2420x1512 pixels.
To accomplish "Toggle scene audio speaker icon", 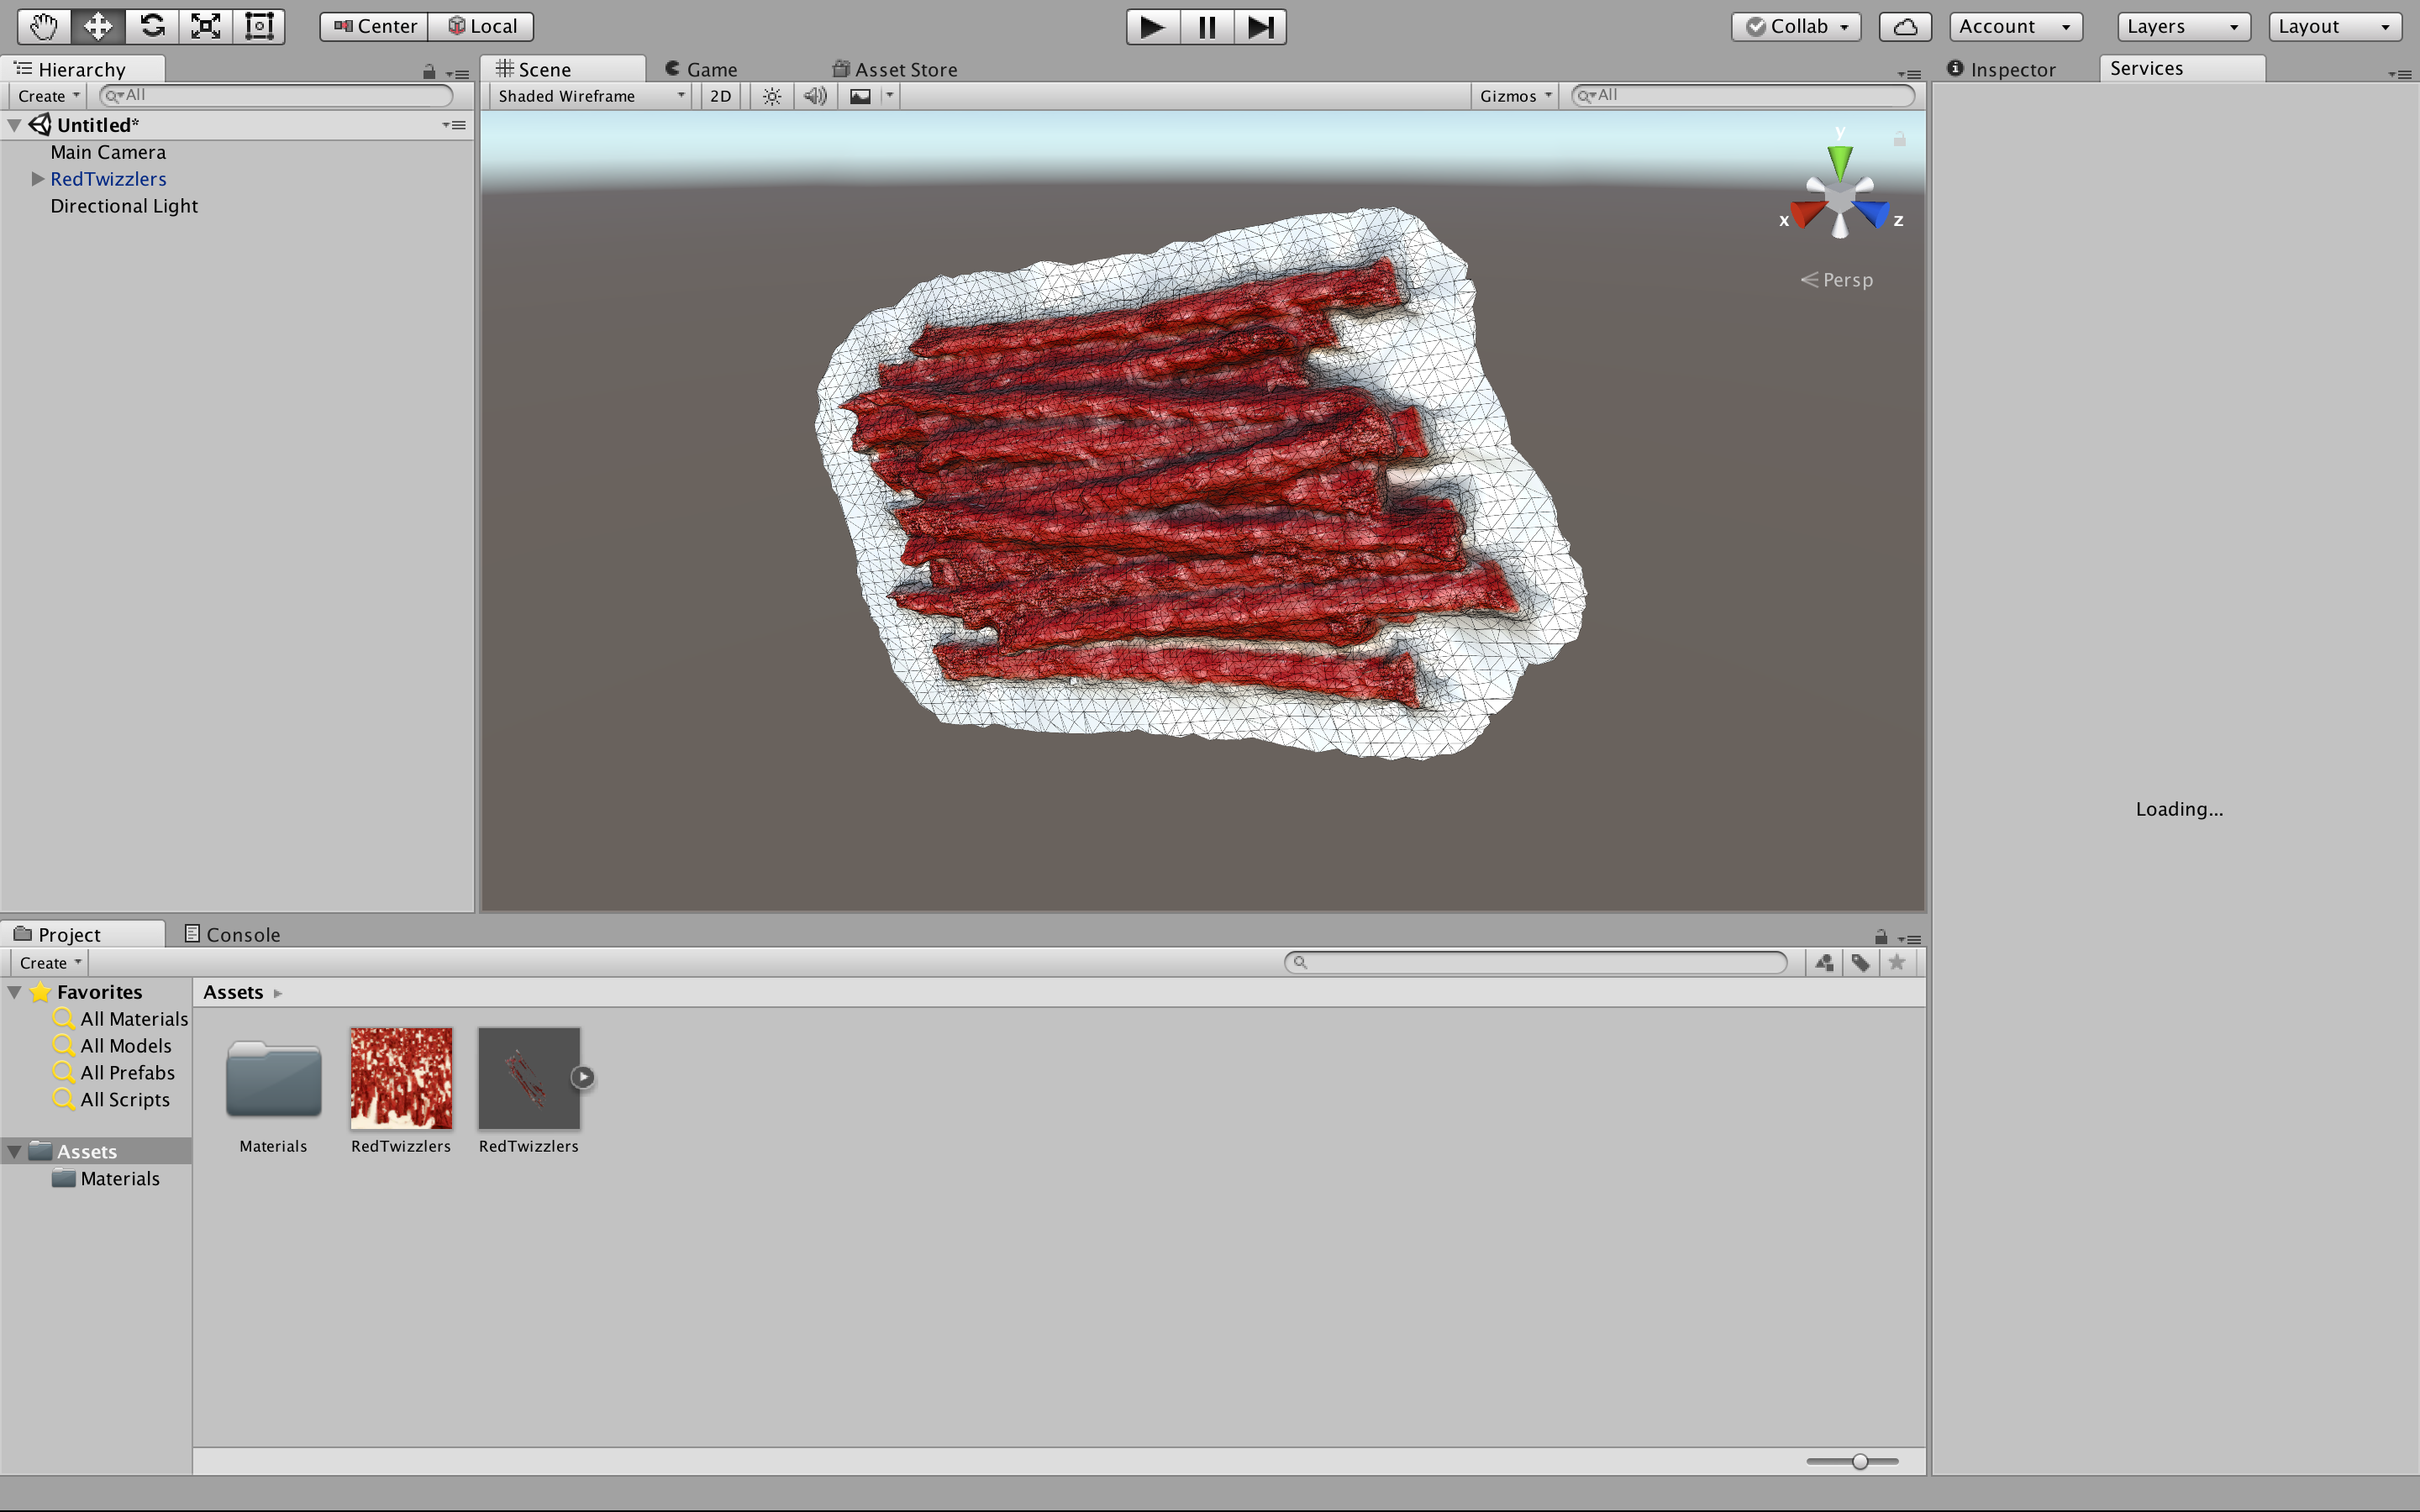I will (x=815, y=96).
